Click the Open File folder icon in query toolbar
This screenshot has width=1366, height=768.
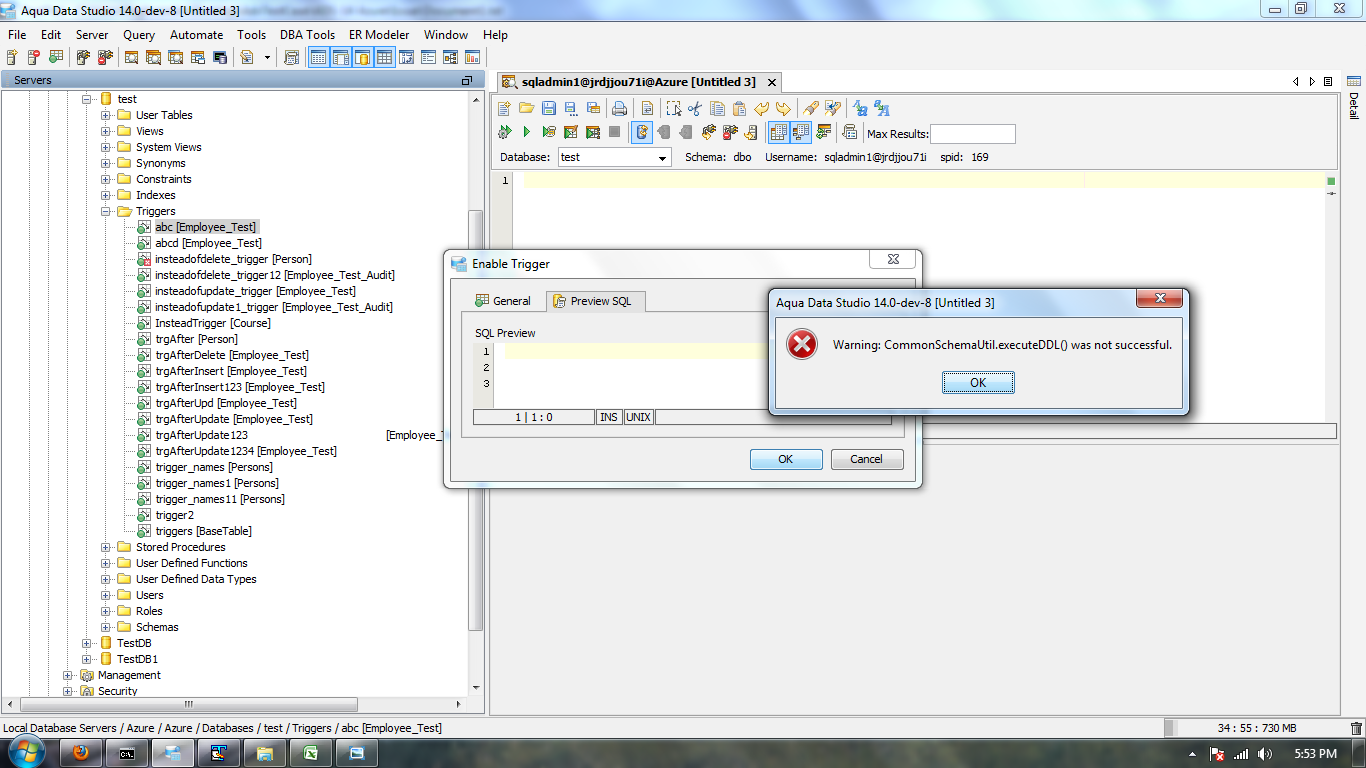(x=527, y=108)
